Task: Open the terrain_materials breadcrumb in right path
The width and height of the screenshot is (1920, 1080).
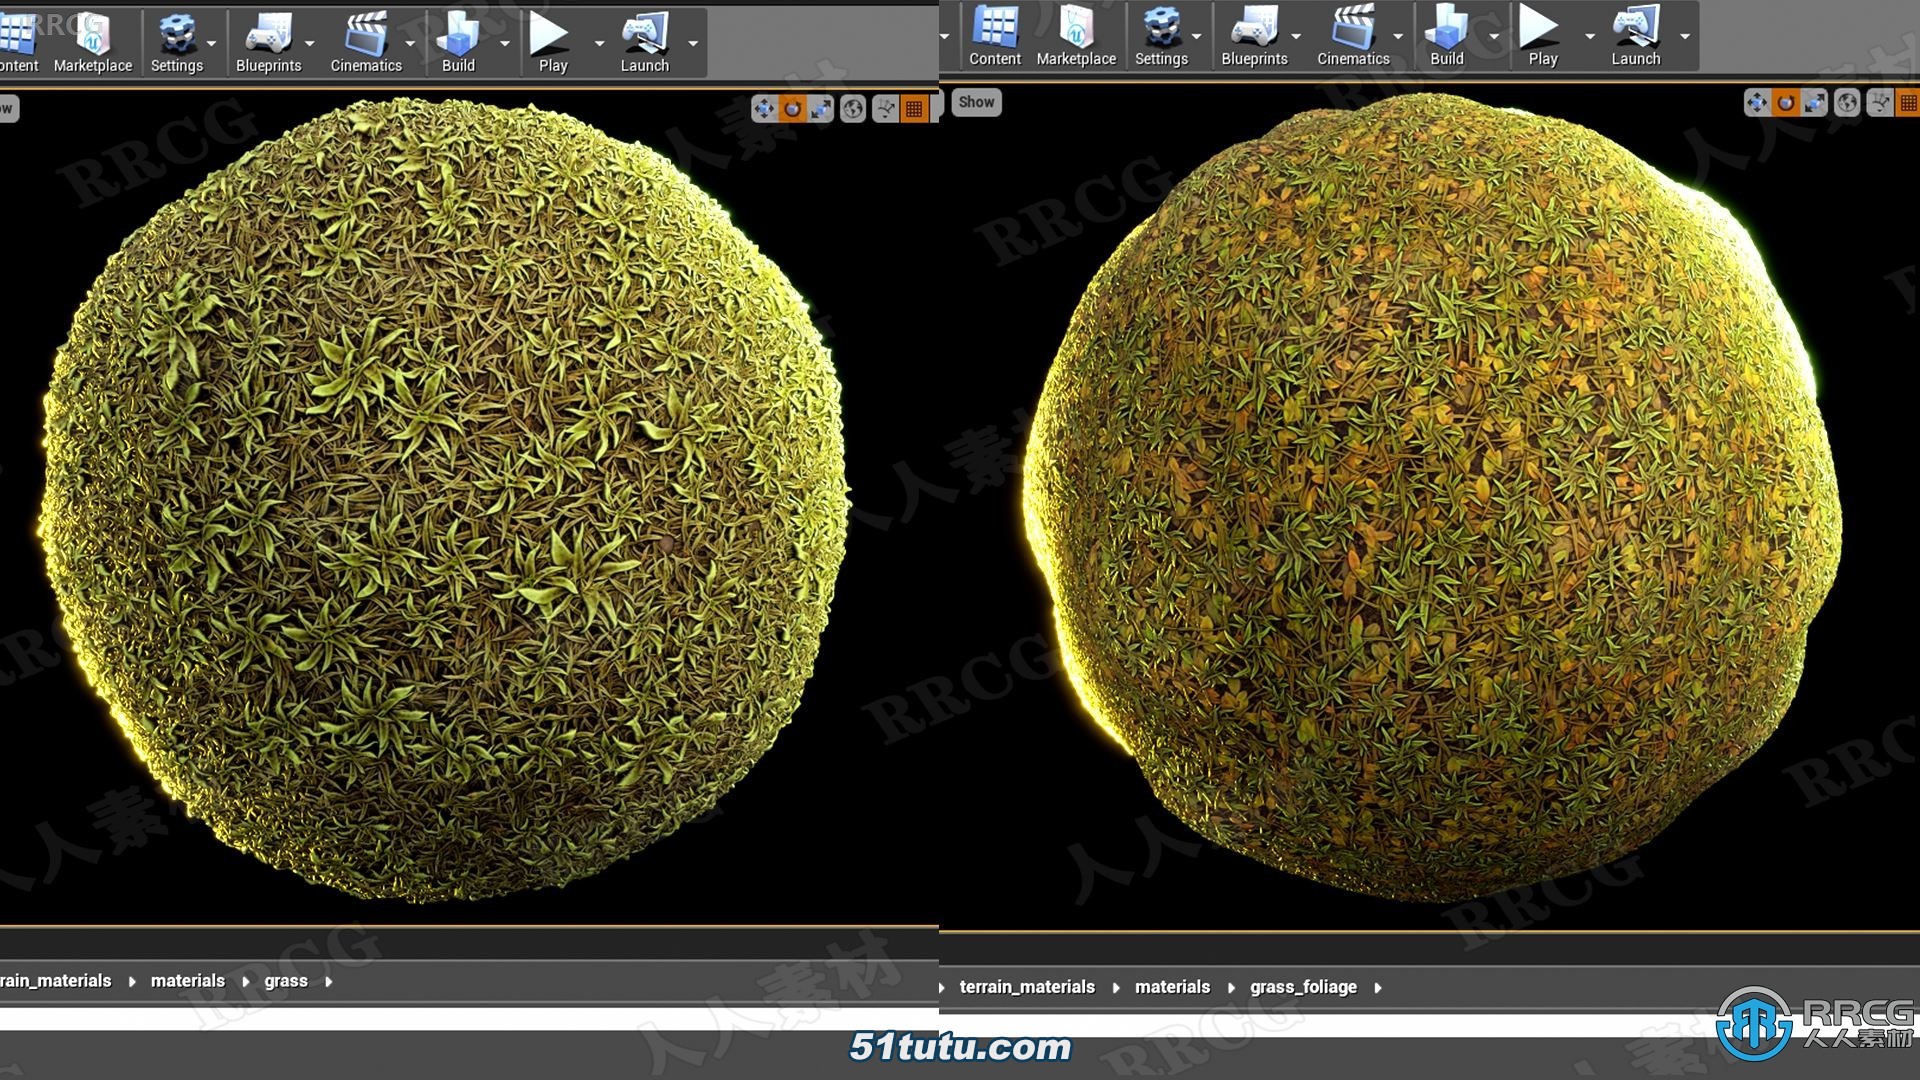Action: click(1027, 987)
